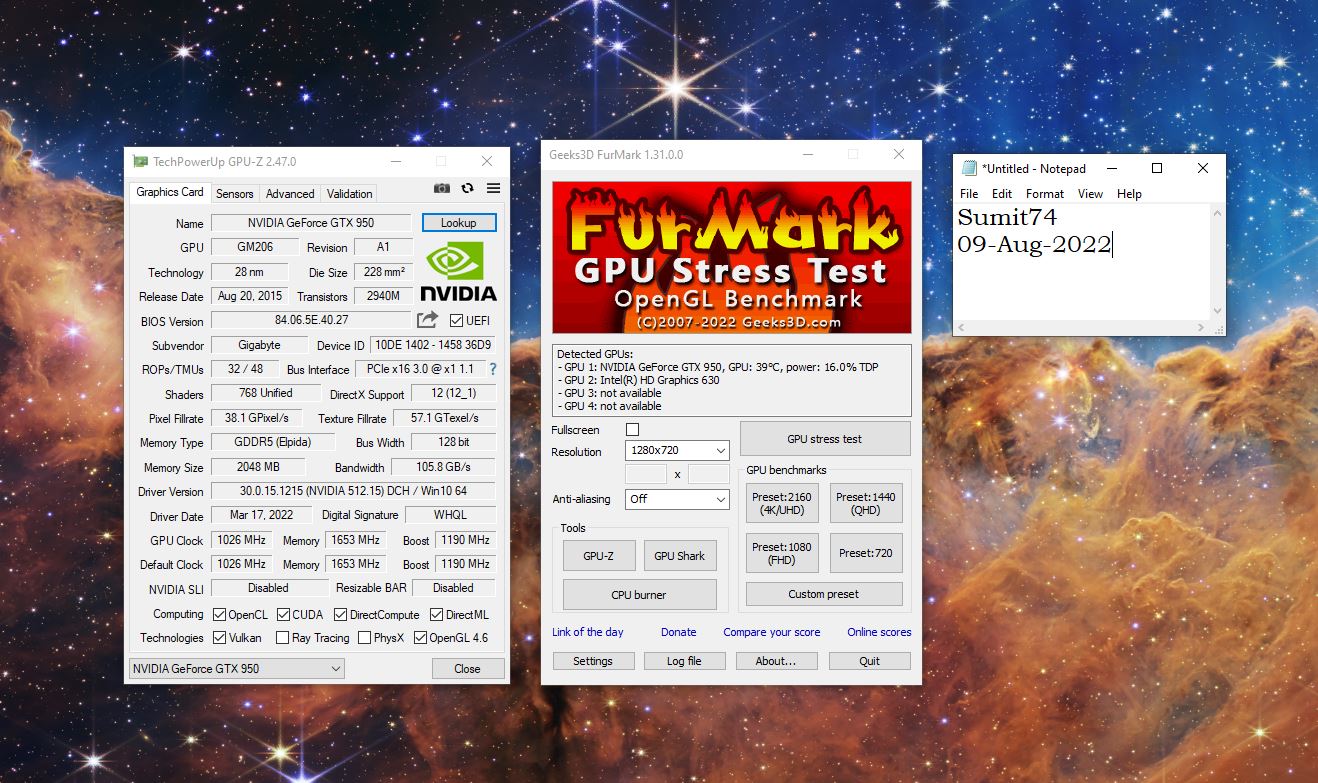Open the NVIDIA GeForce GTX 950 GPU selector
The width and height of the screenshot is (1318, 783).
237,668
